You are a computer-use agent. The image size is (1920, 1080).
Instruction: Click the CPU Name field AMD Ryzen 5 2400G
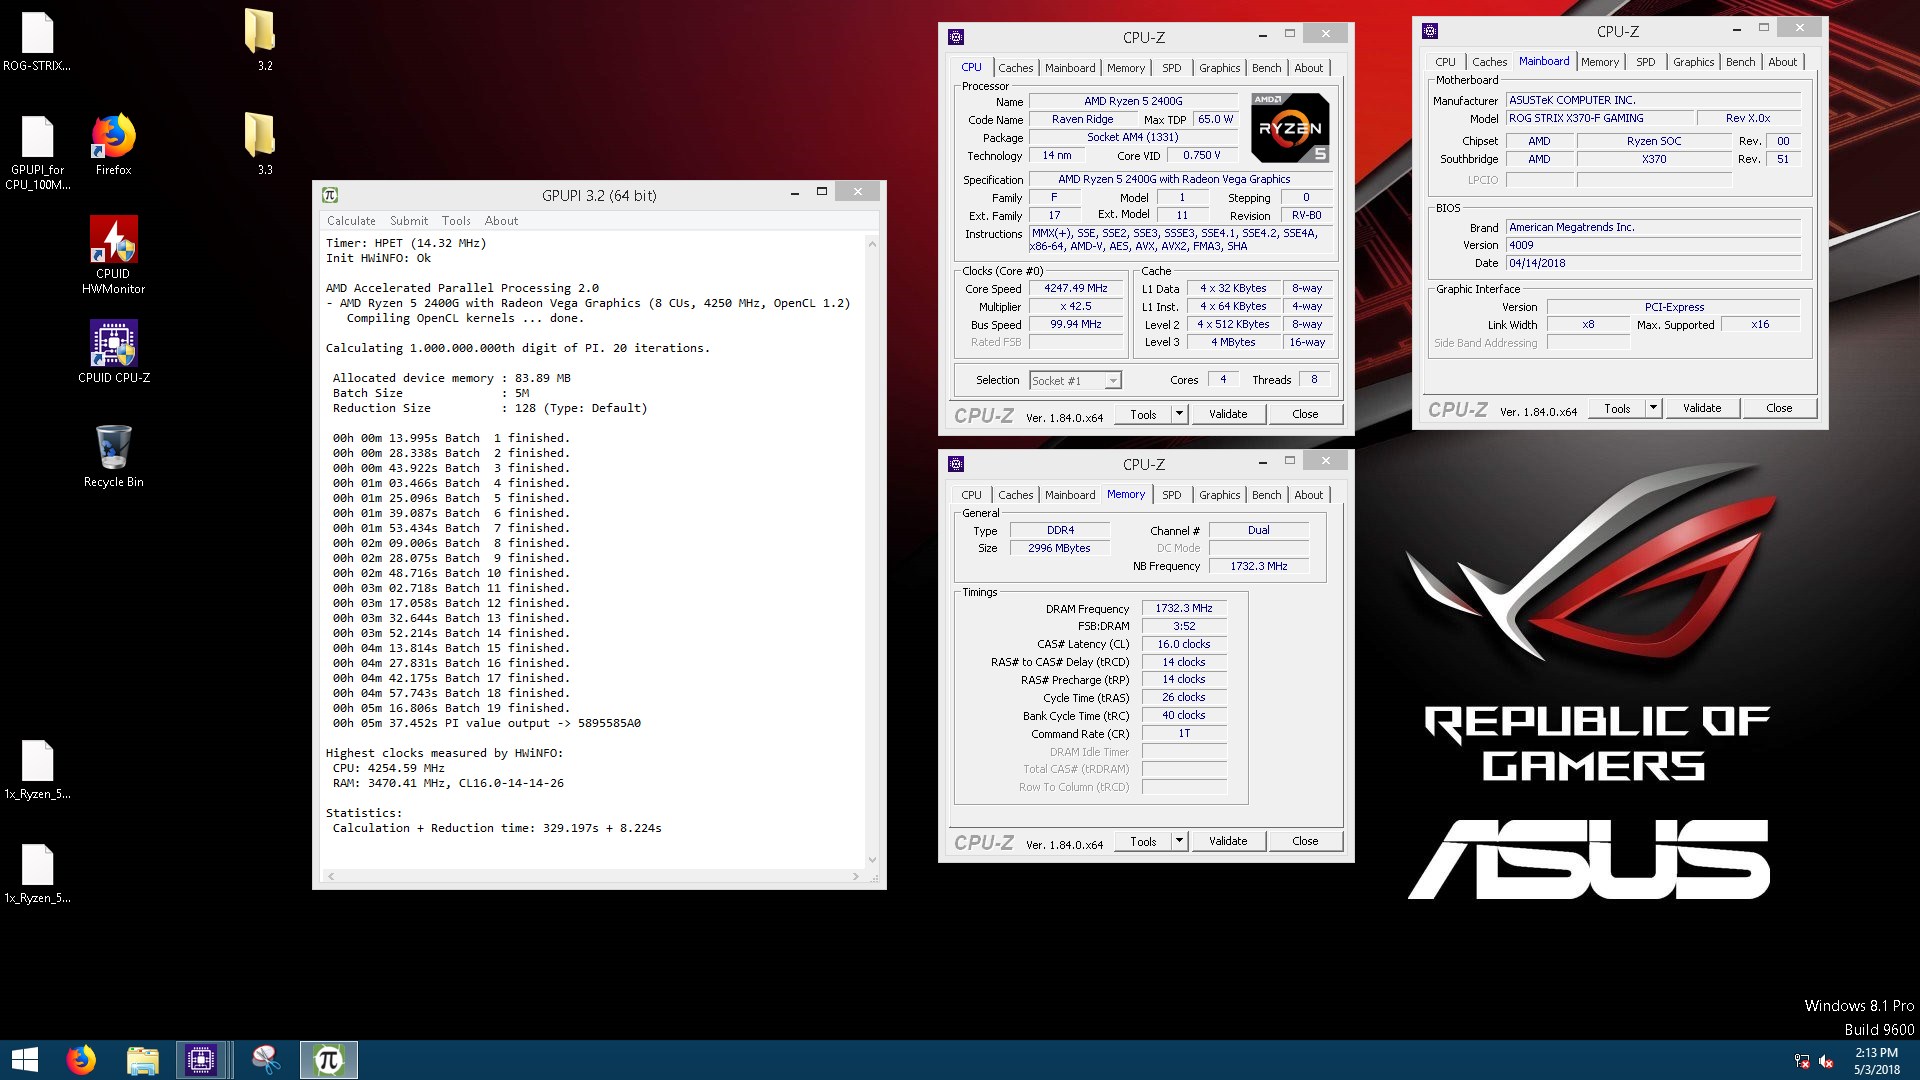pos(1133,101)
